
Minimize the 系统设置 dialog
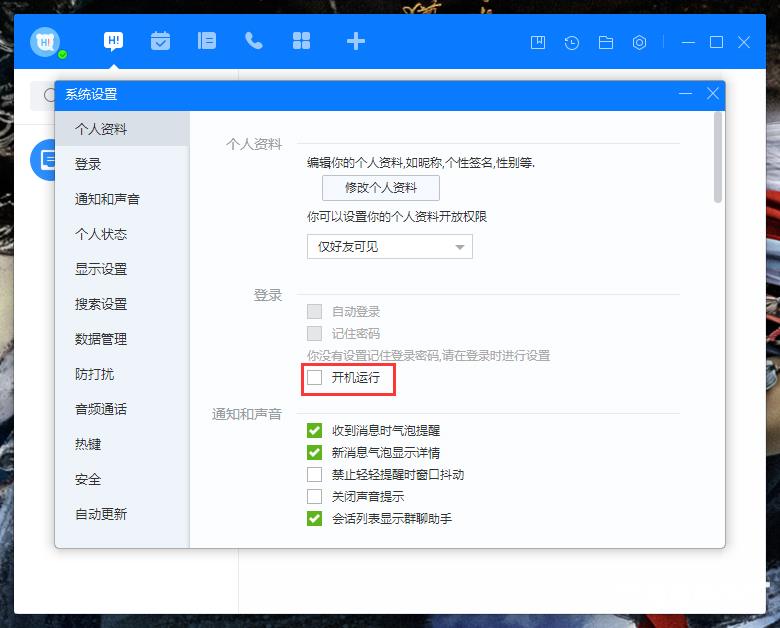685,94
